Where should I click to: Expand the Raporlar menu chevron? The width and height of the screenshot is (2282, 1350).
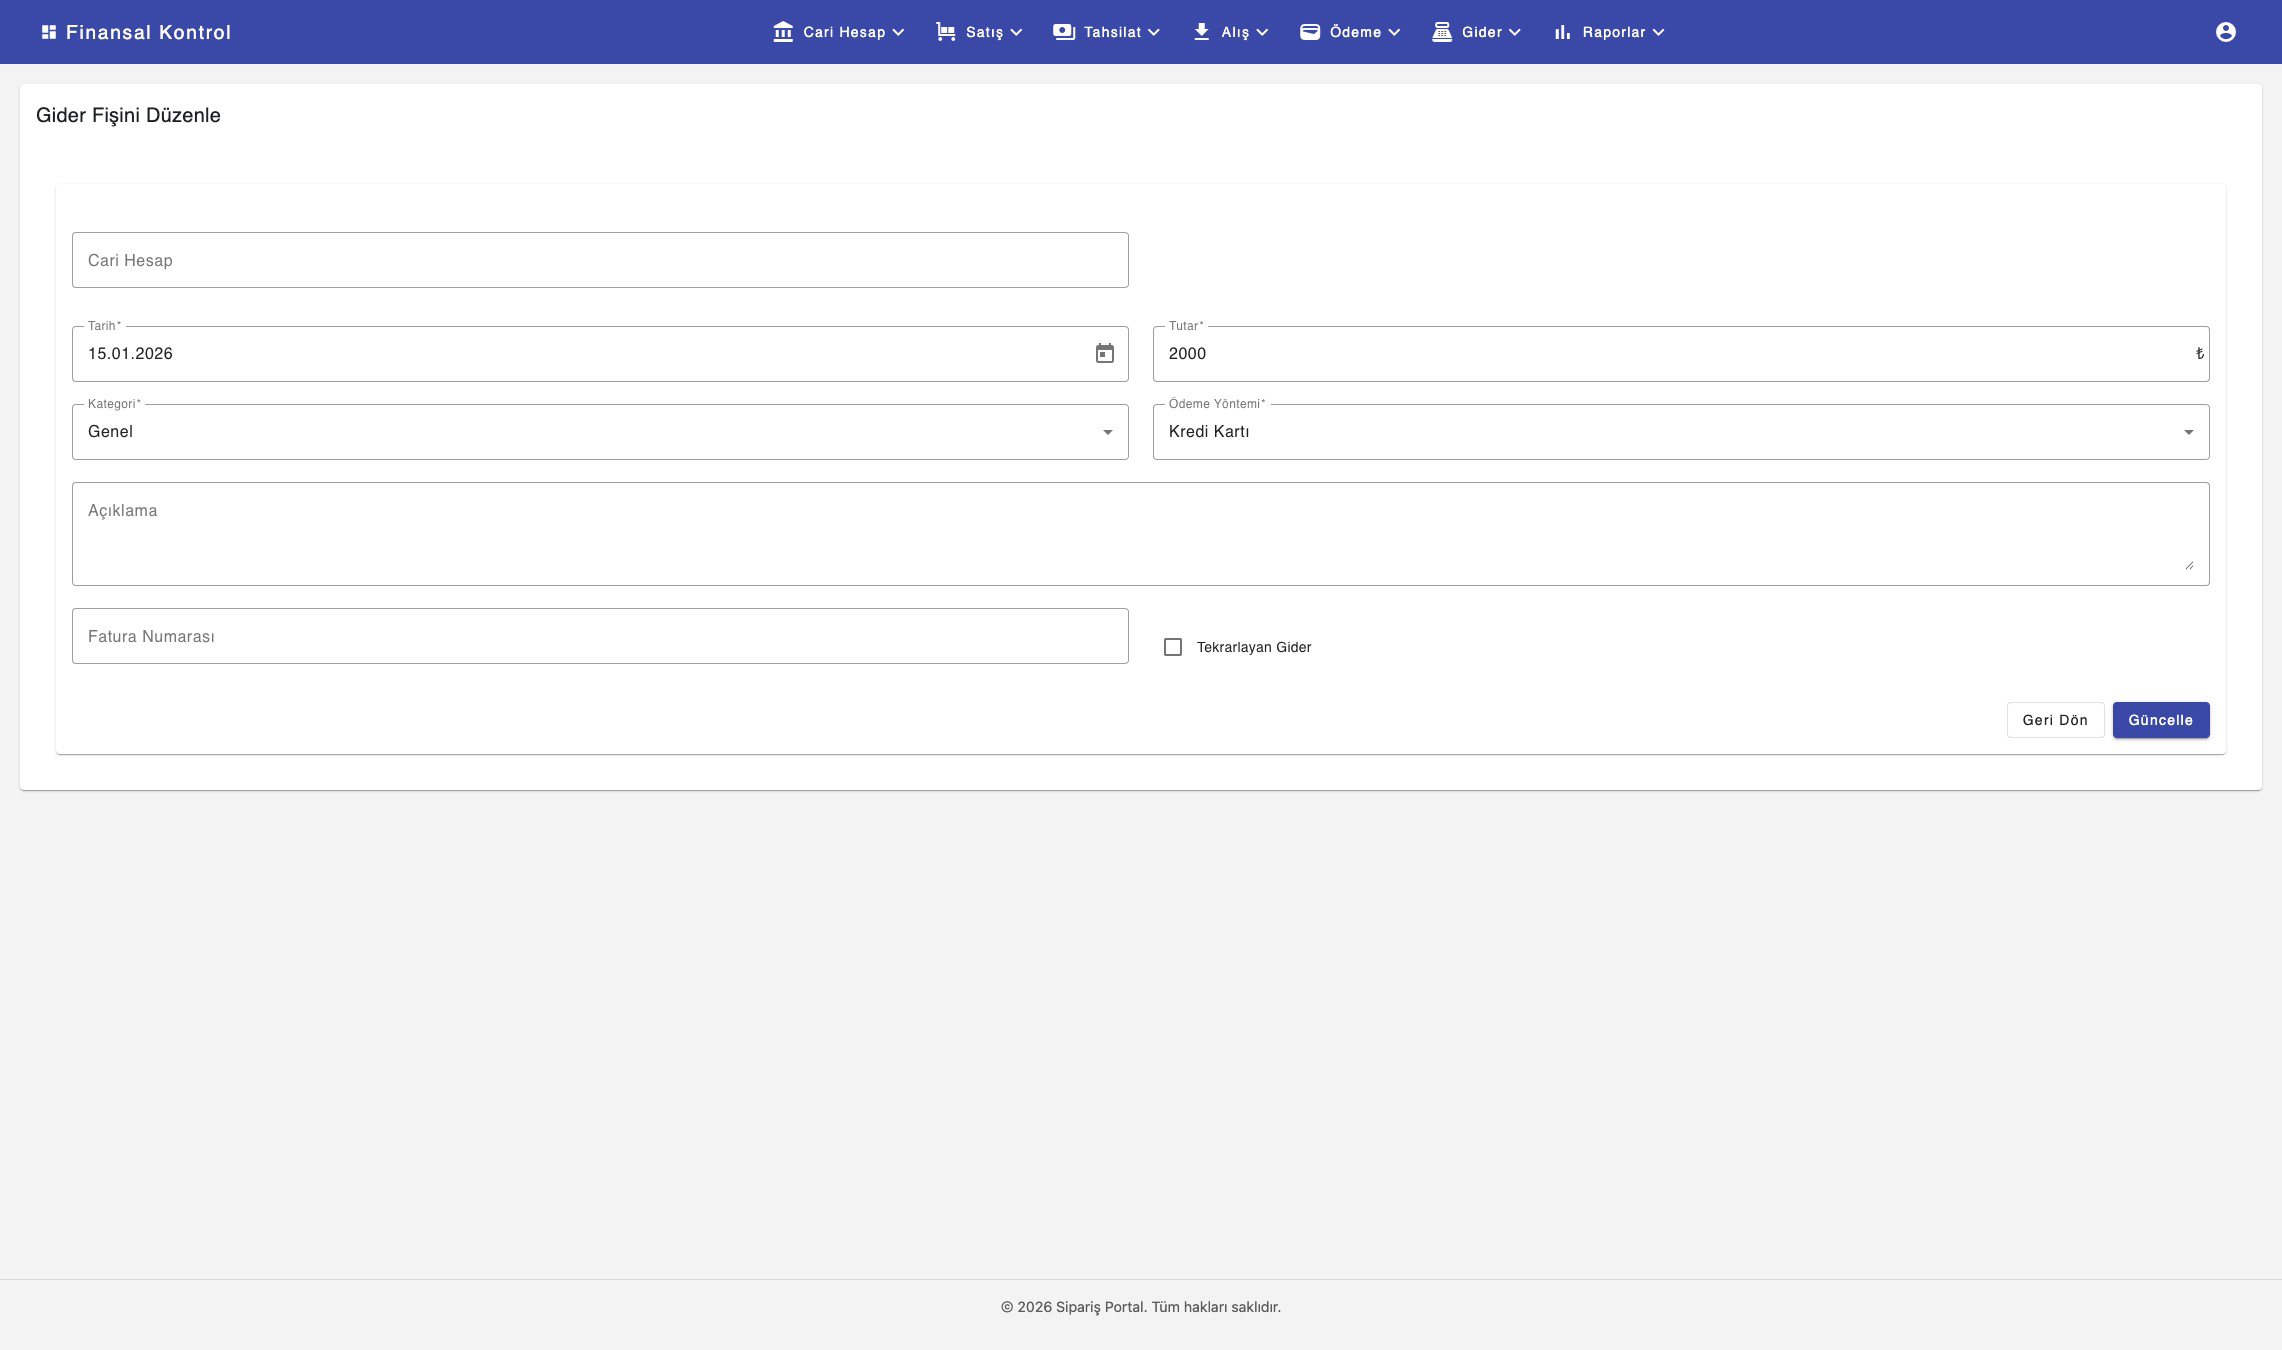tap(1658, 32)
